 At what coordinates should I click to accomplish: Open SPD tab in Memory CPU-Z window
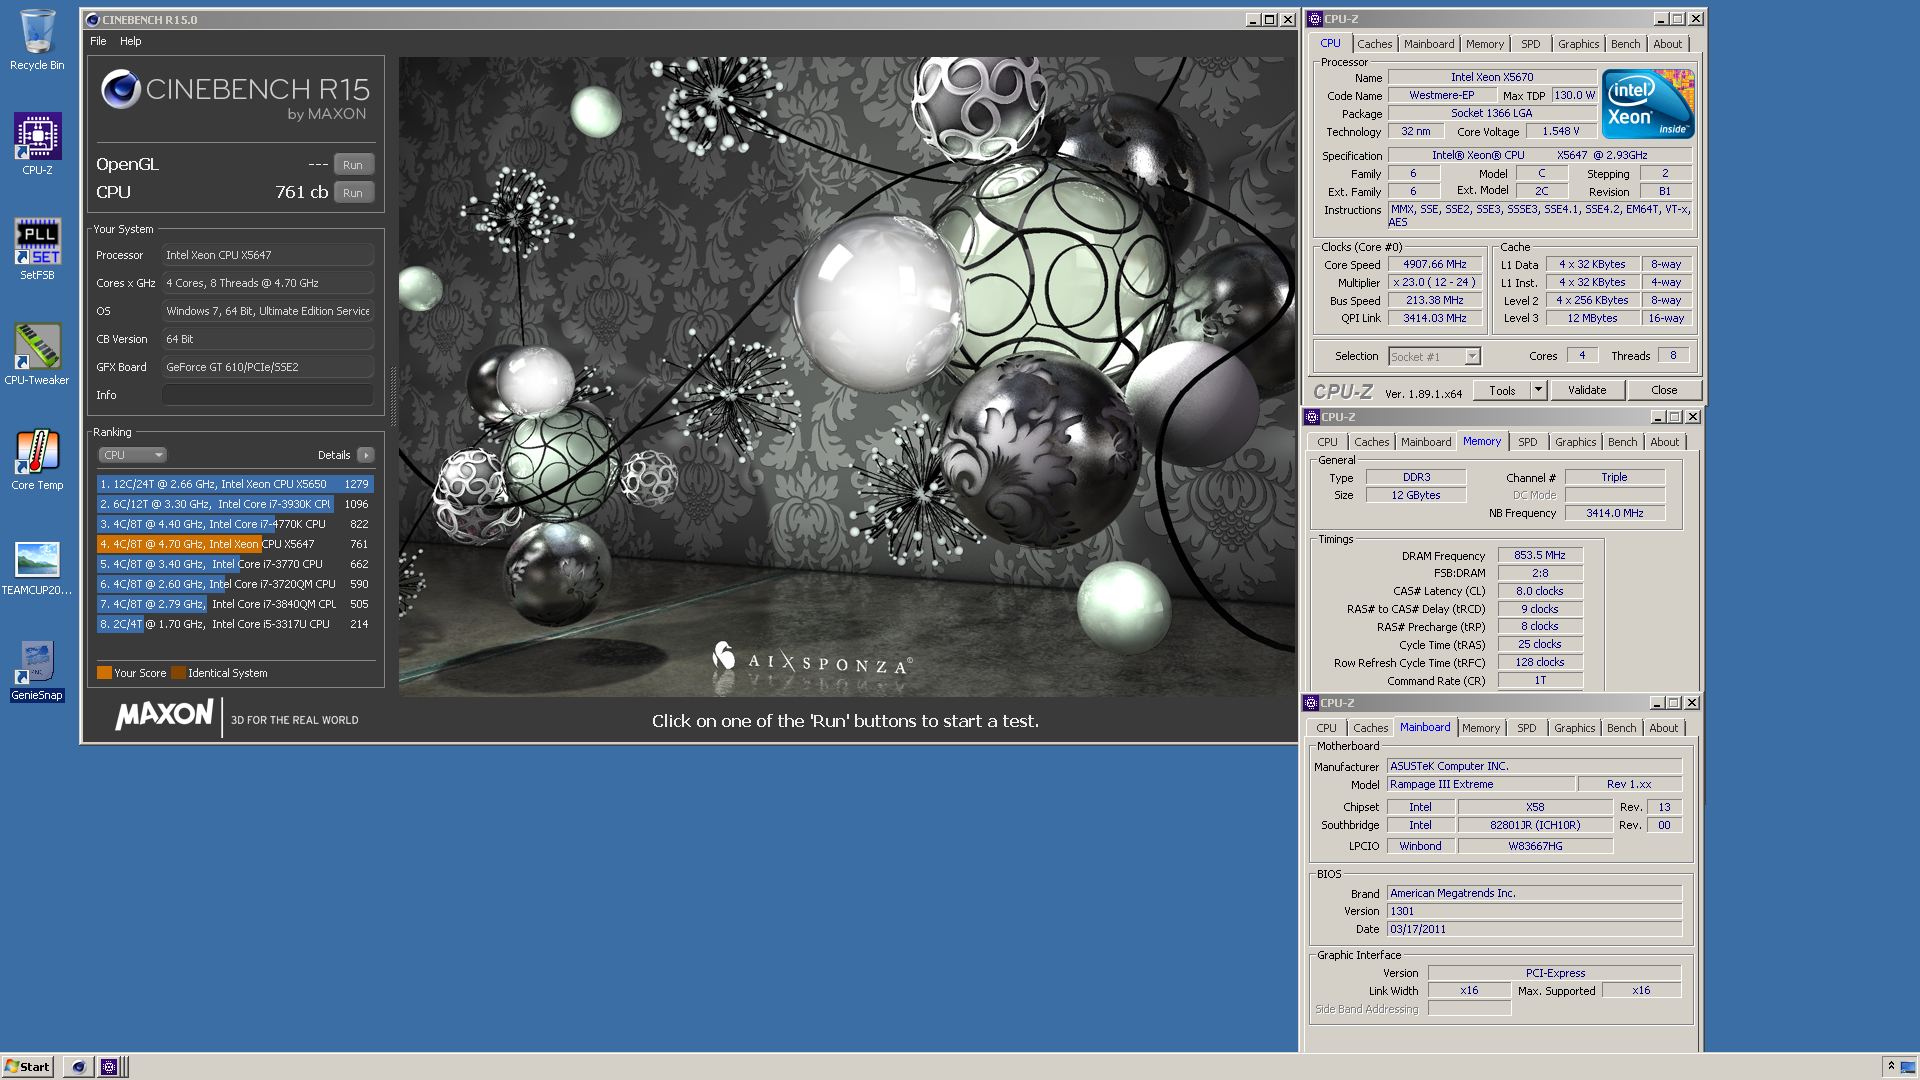[1527, 442]
